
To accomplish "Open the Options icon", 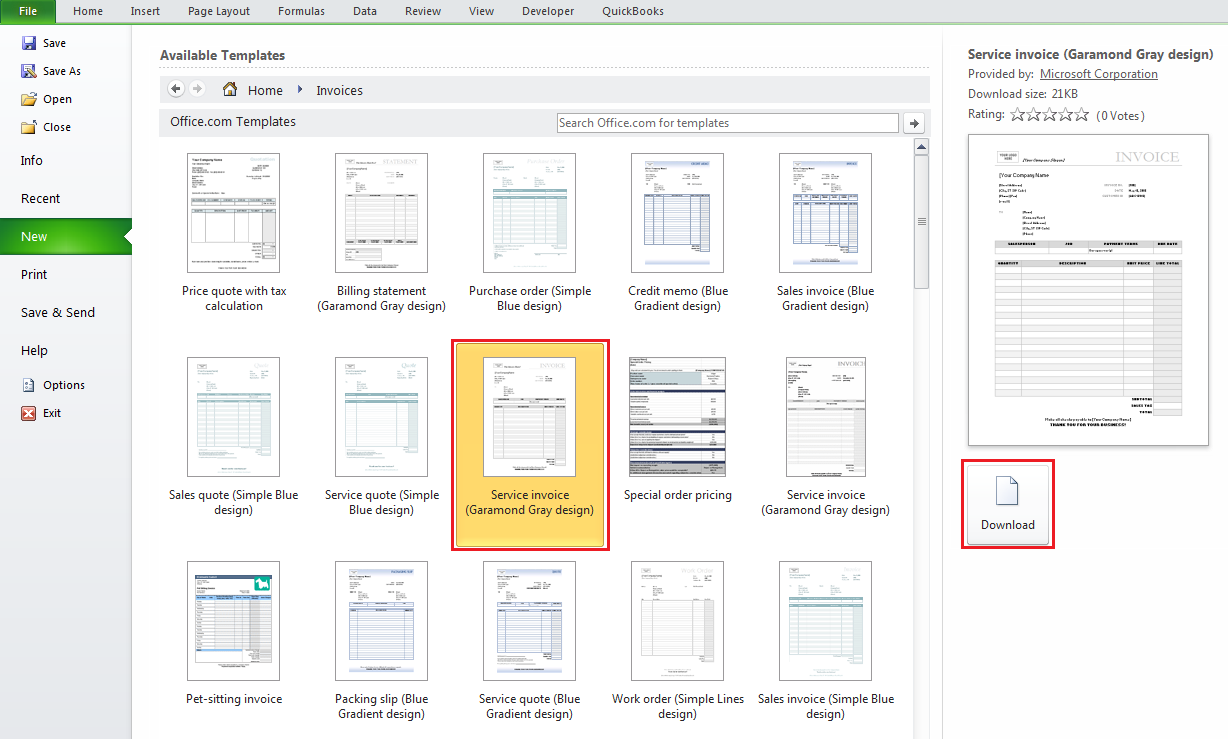I will click(28, 385).
